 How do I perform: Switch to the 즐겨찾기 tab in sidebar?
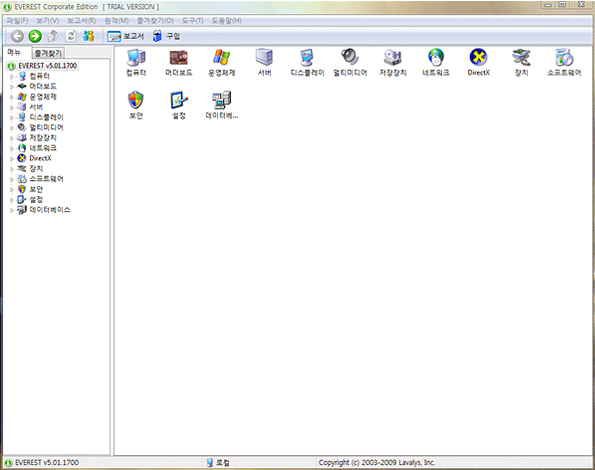[48, 53]
